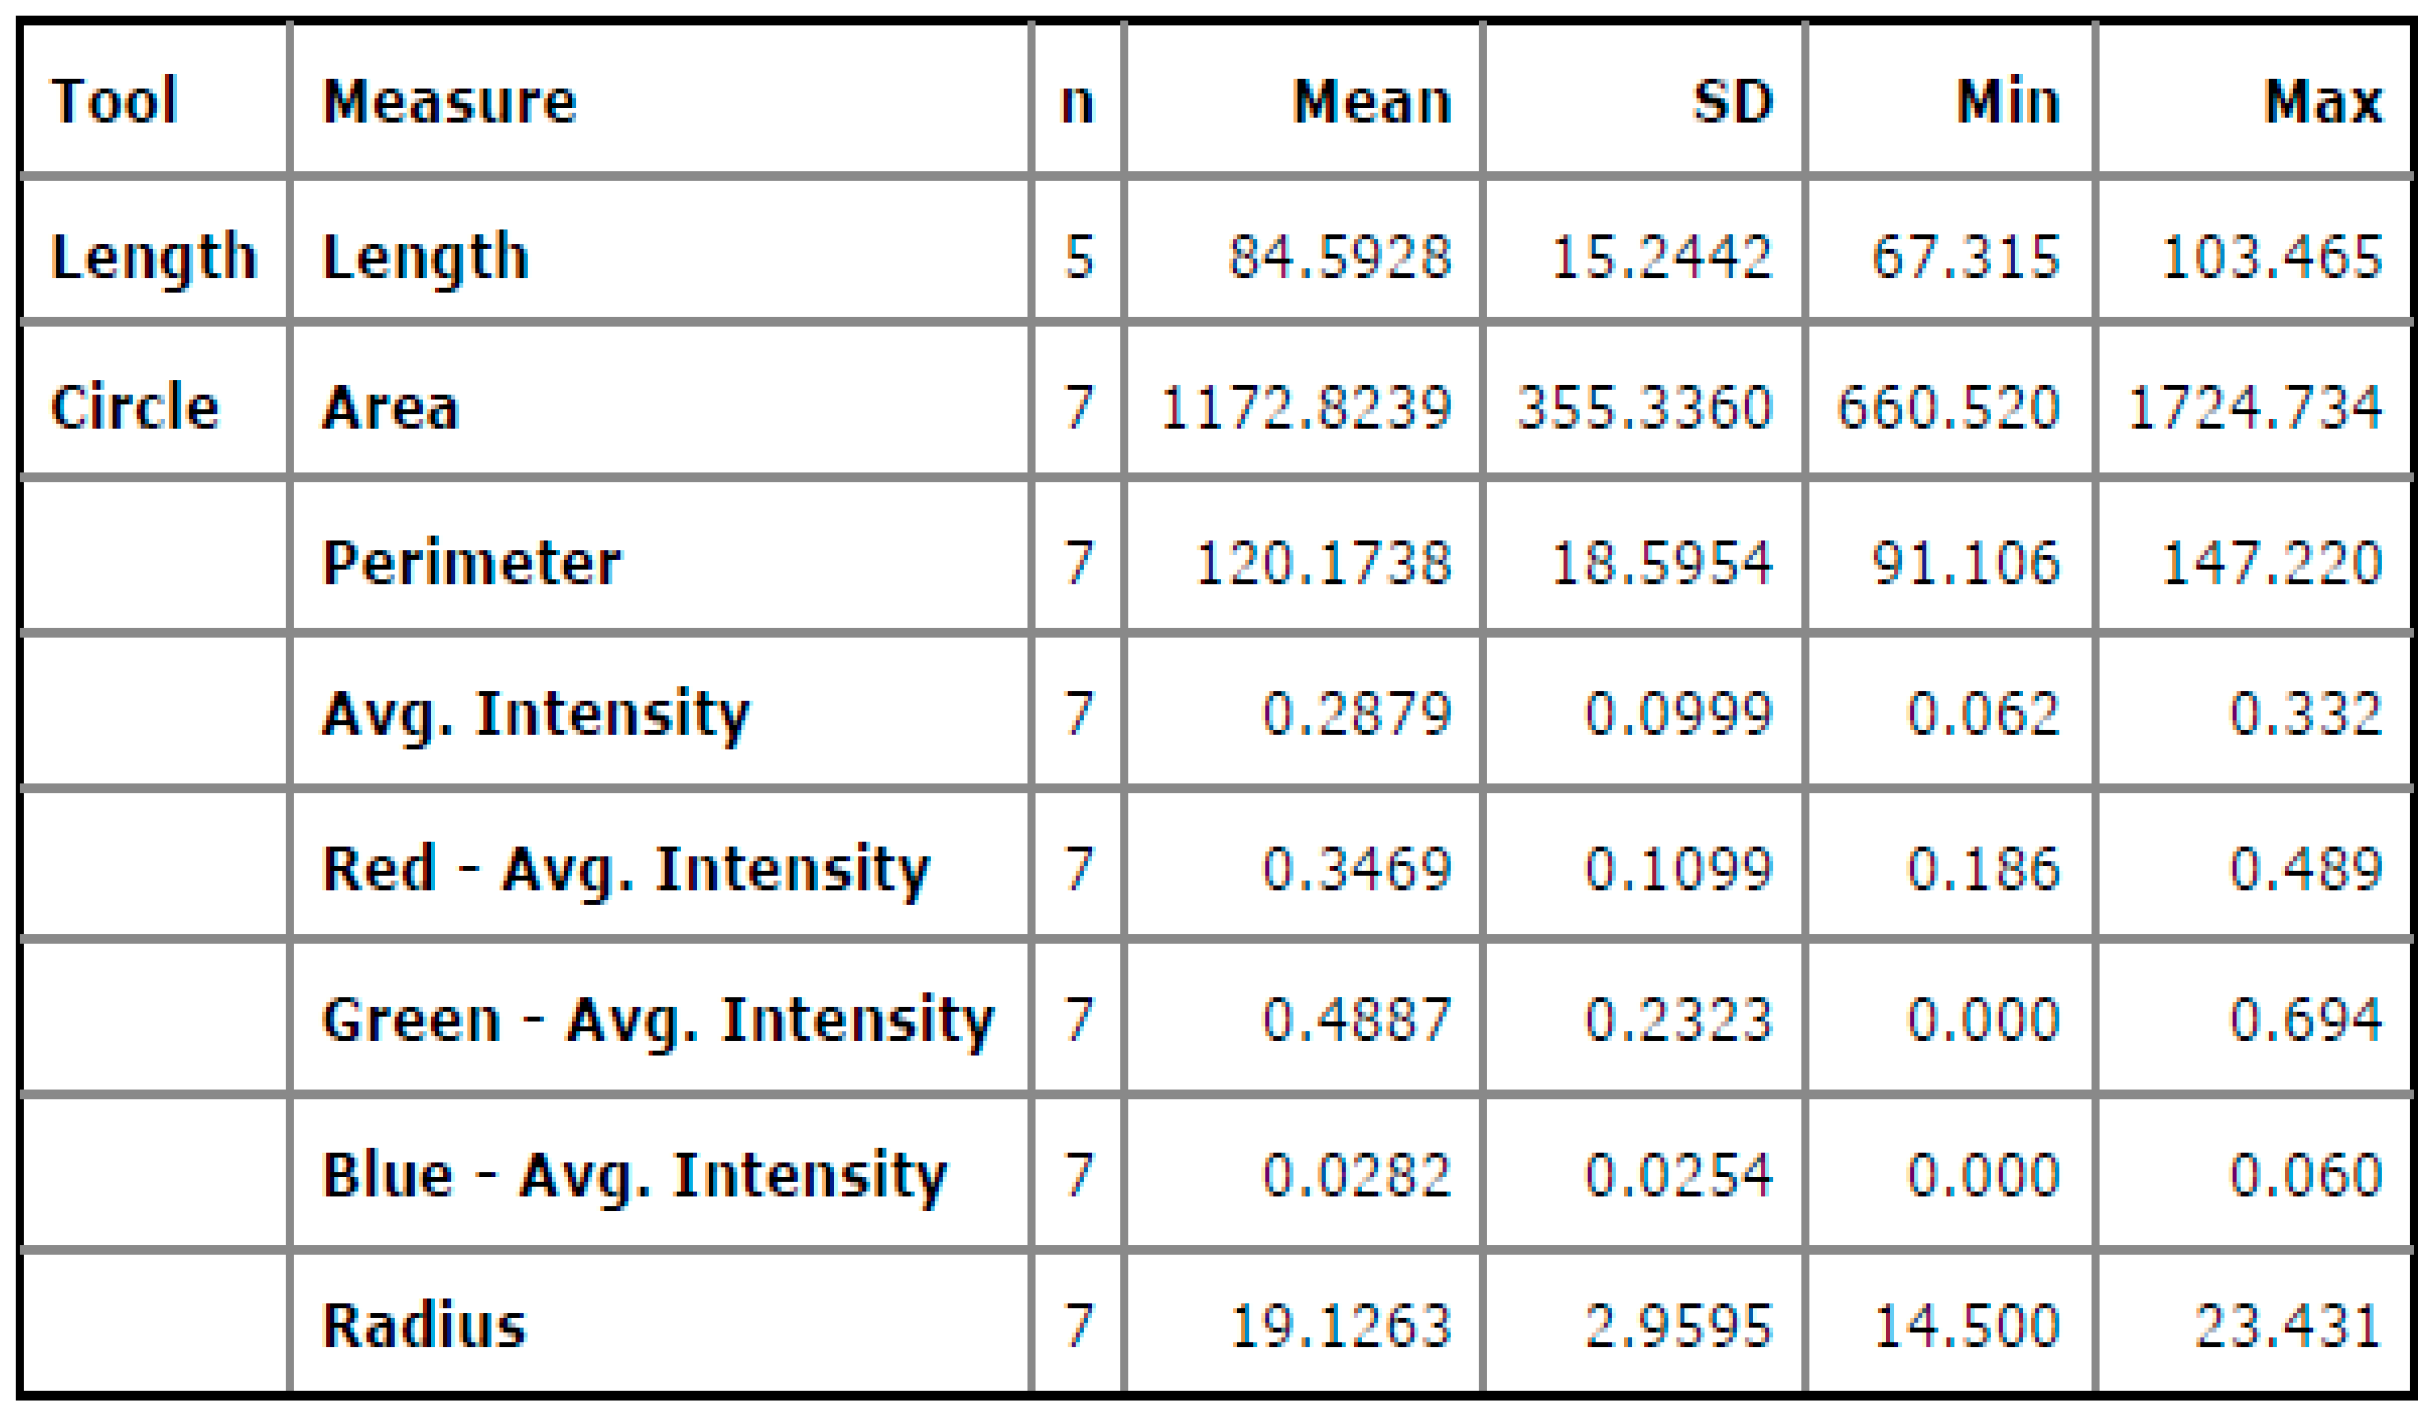Image resolution: width=2431 pixels, height=1417 pixels.
Task: Select the Area mean value 1172.8239
Action: [1306, 407]
